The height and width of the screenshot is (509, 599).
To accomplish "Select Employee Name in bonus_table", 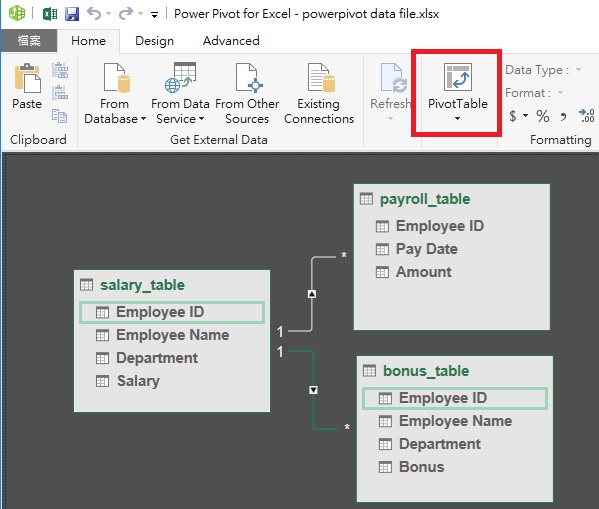I will (455, 421).
